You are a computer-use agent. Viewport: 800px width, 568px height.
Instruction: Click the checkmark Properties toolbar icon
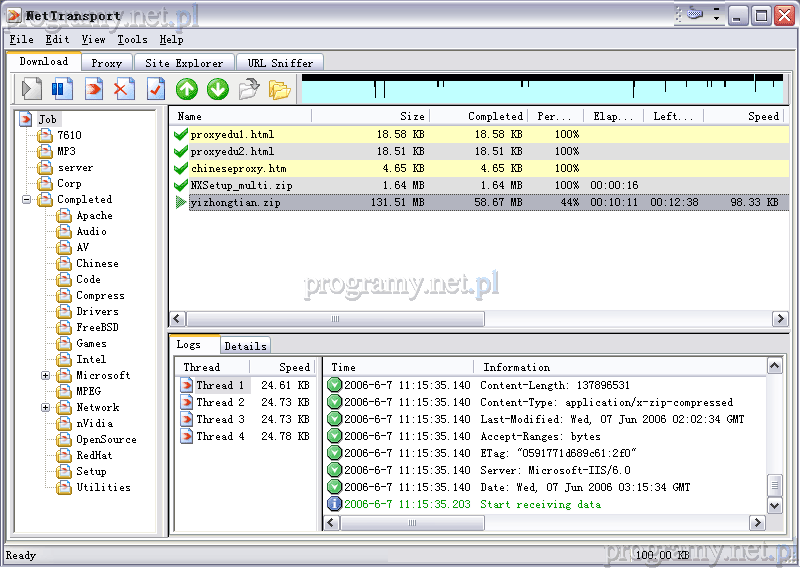[155, 90]
